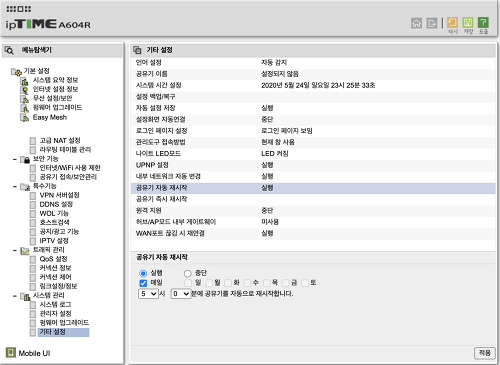The width and height of the screenshot is (500, 365).
Task: Open 기타 설정 in the tree
Action: coord(53,332)
